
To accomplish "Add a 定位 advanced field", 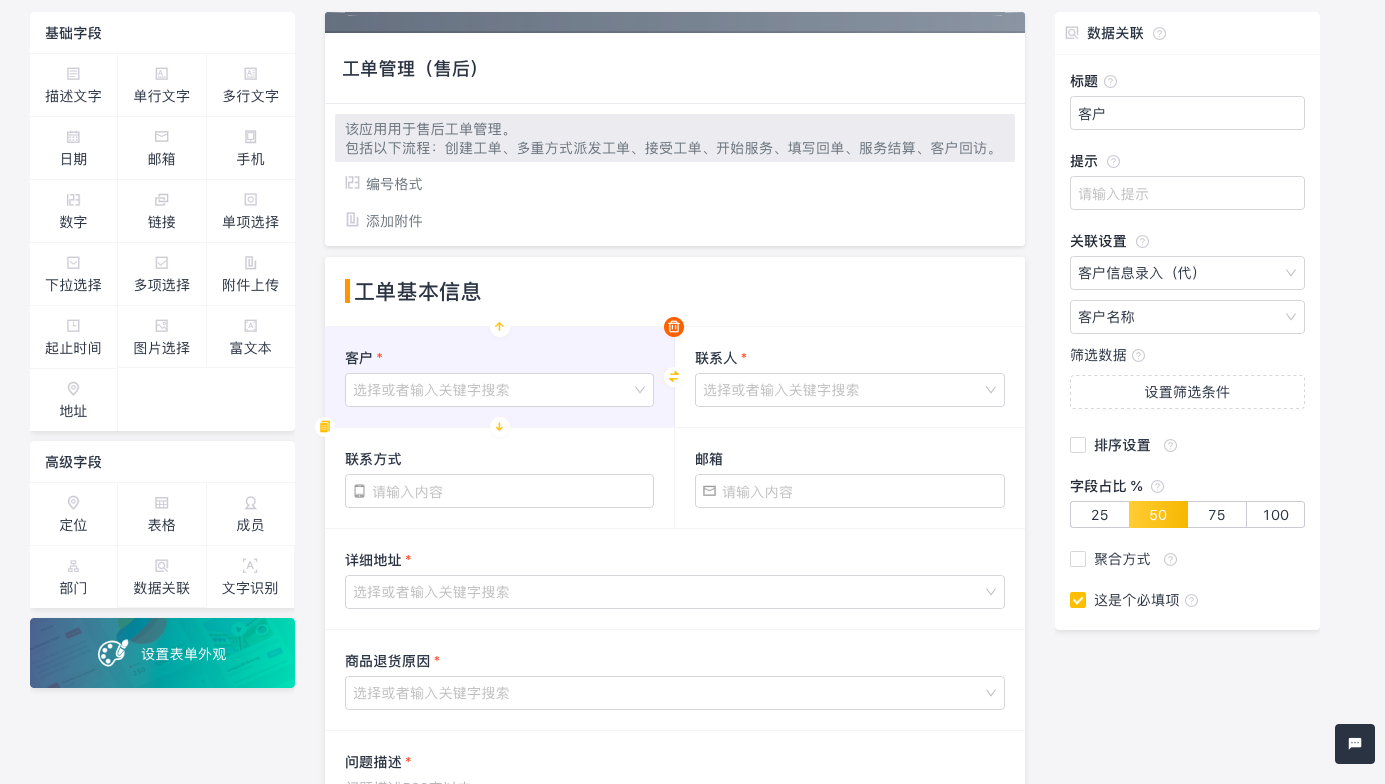I will pos(73,514).
